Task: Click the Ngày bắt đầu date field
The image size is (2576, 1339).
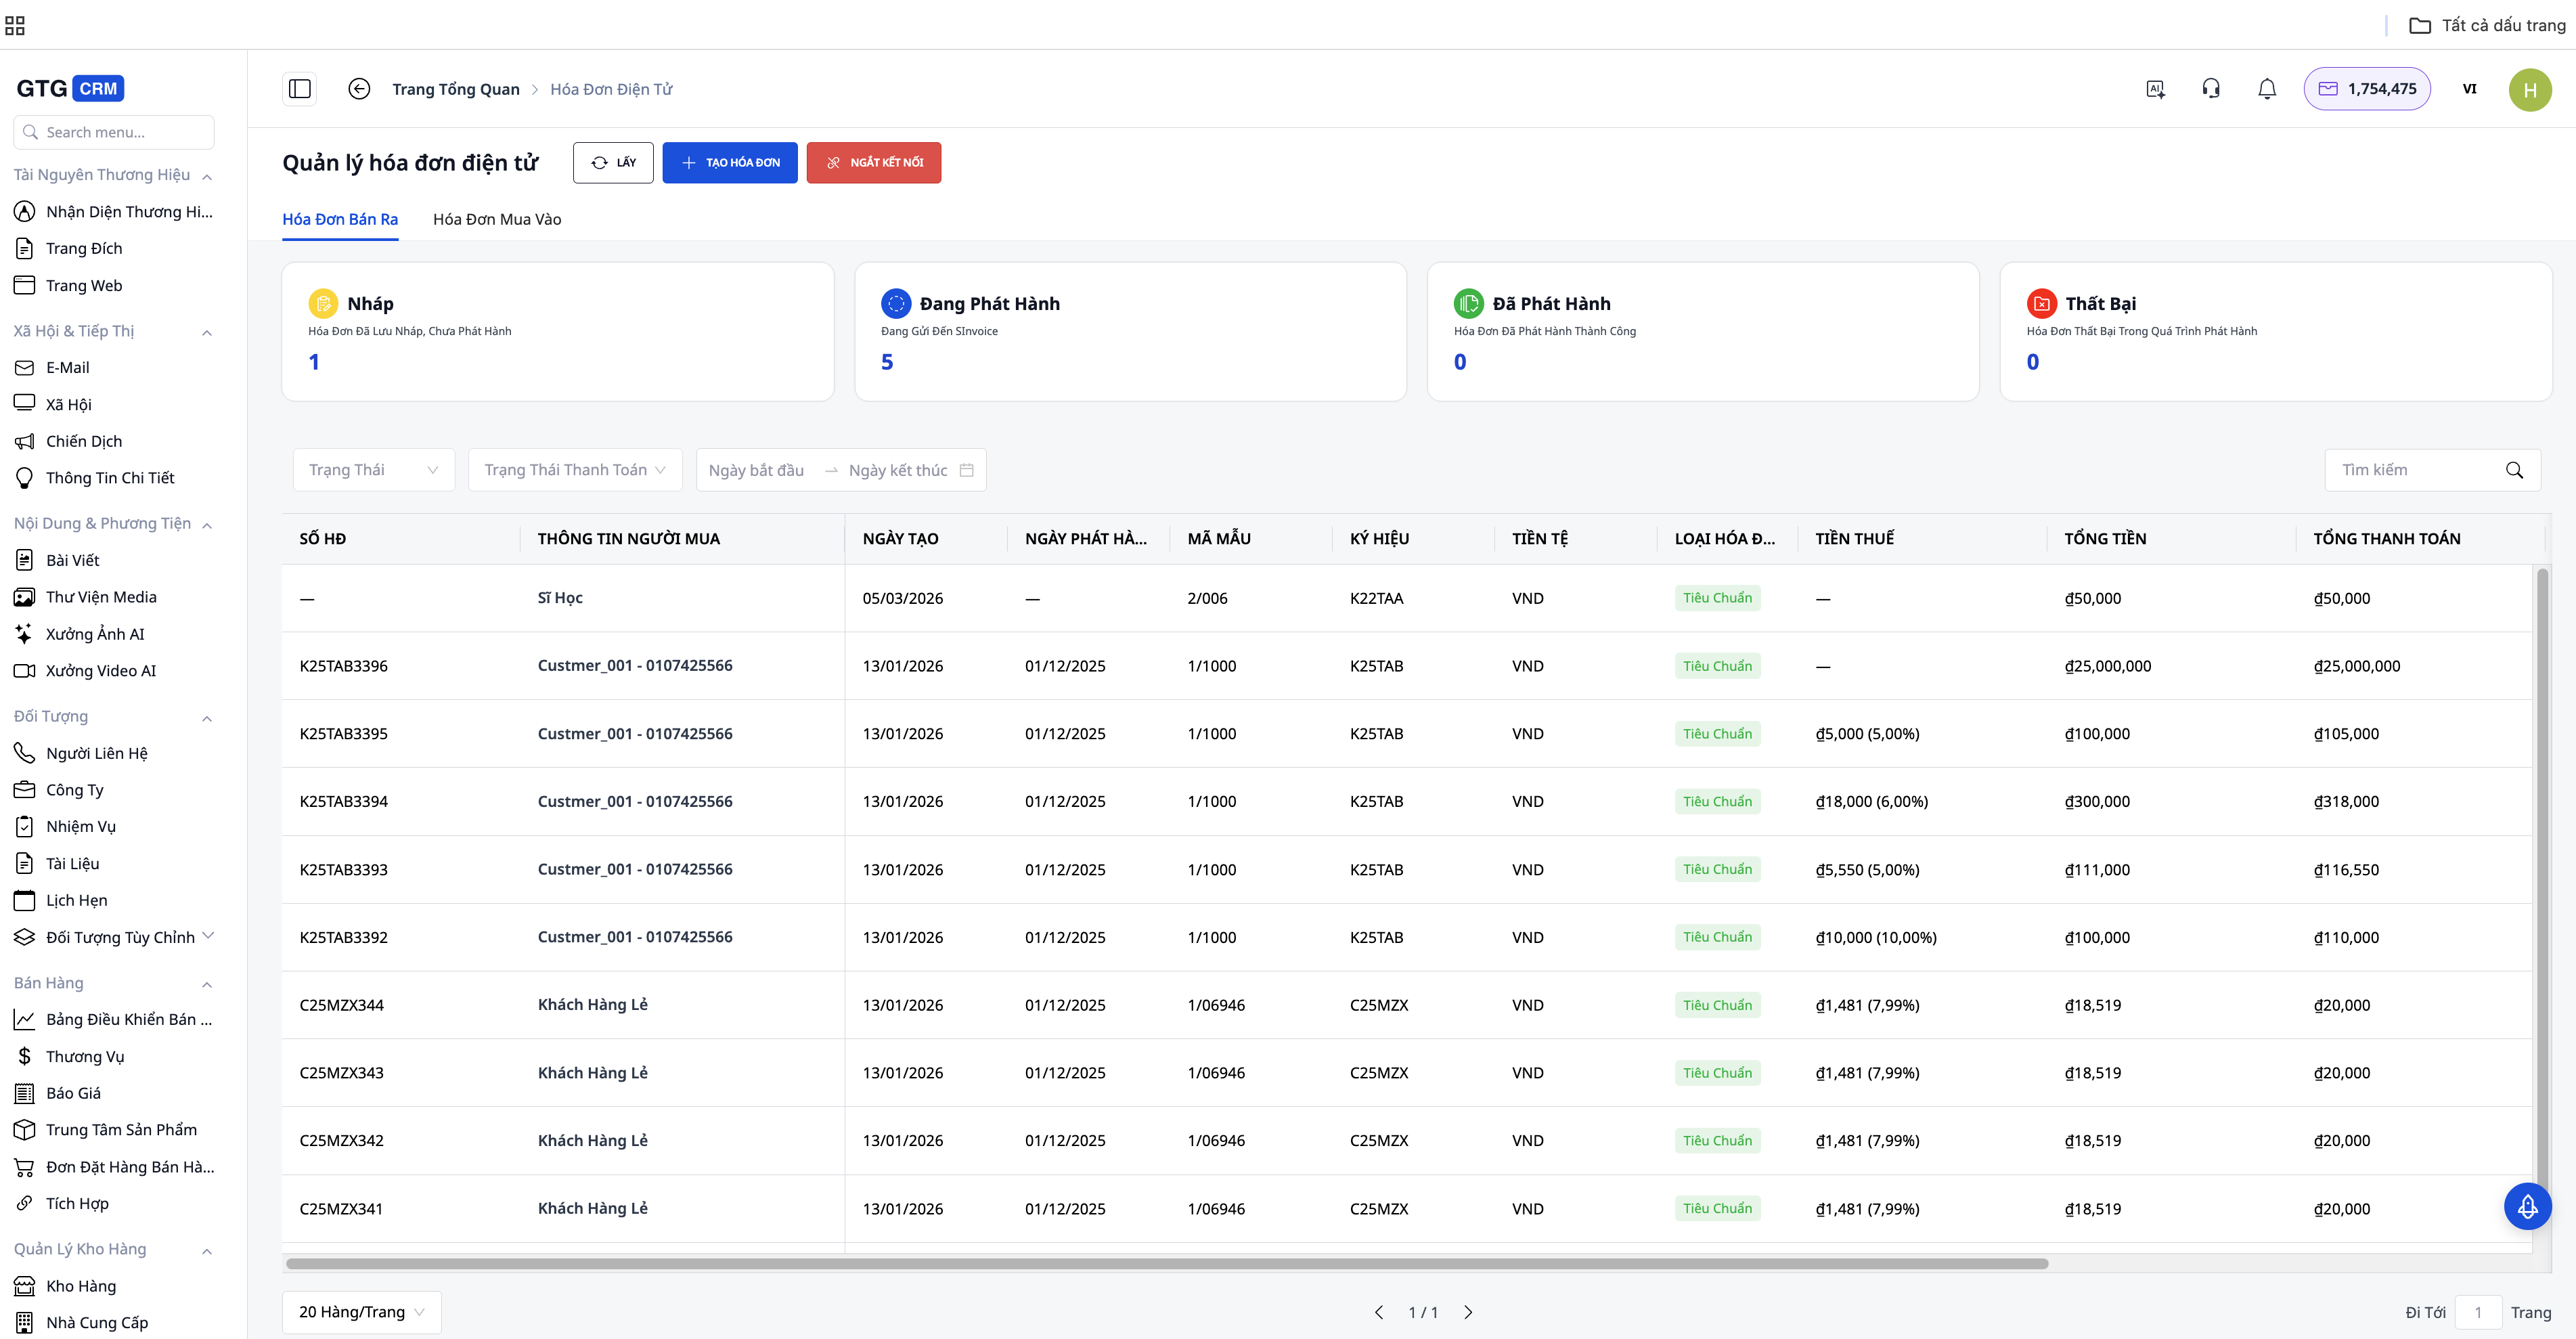Action: (756, 470)
